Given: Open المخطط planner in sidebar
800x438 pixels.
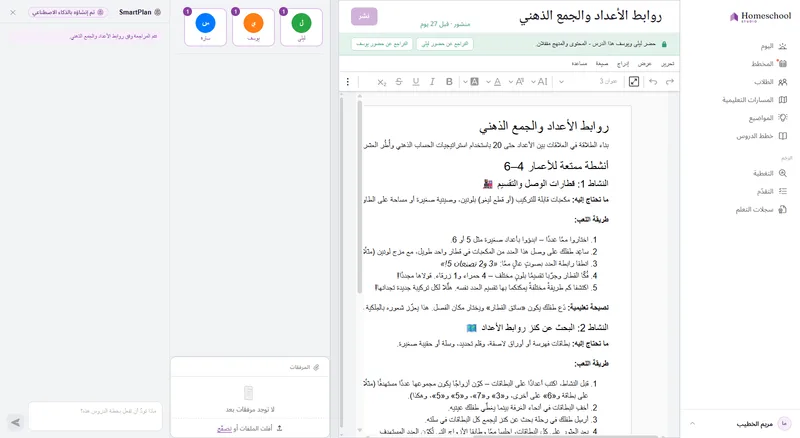Looking at the screenshot, I should tap(769, 64).
